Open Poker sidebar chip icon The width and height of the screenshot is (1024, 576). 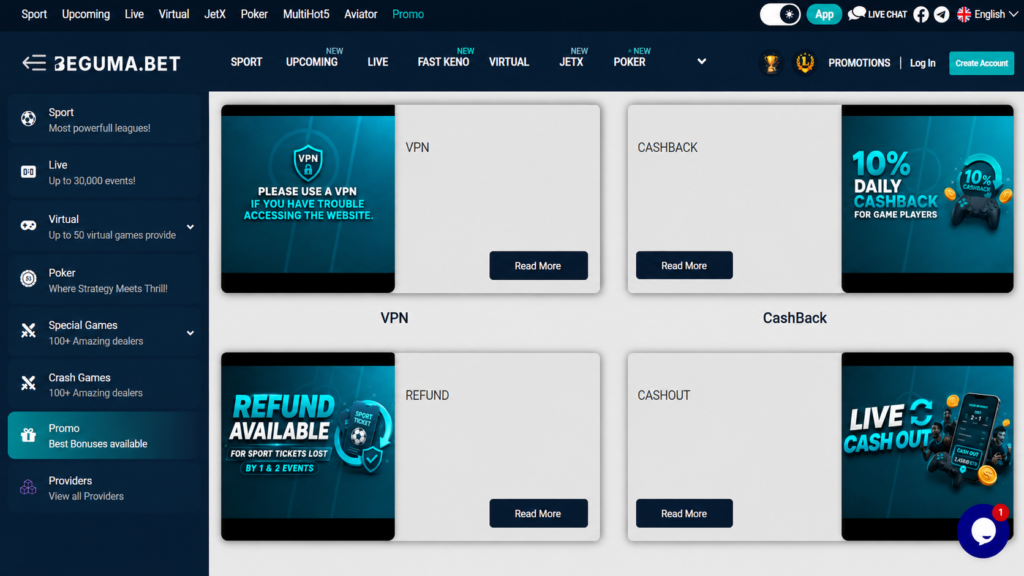[x=28, y=278]
